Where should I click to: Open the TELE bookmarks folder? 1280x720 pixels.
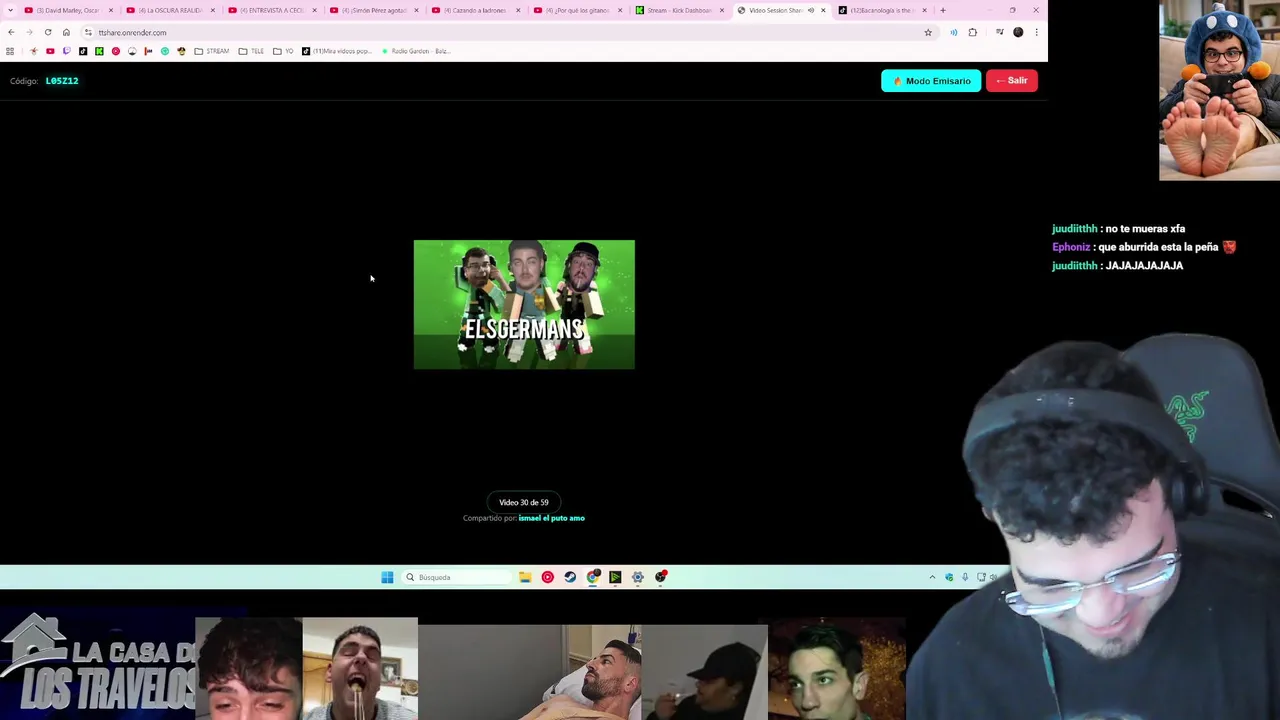click(251, 51)
